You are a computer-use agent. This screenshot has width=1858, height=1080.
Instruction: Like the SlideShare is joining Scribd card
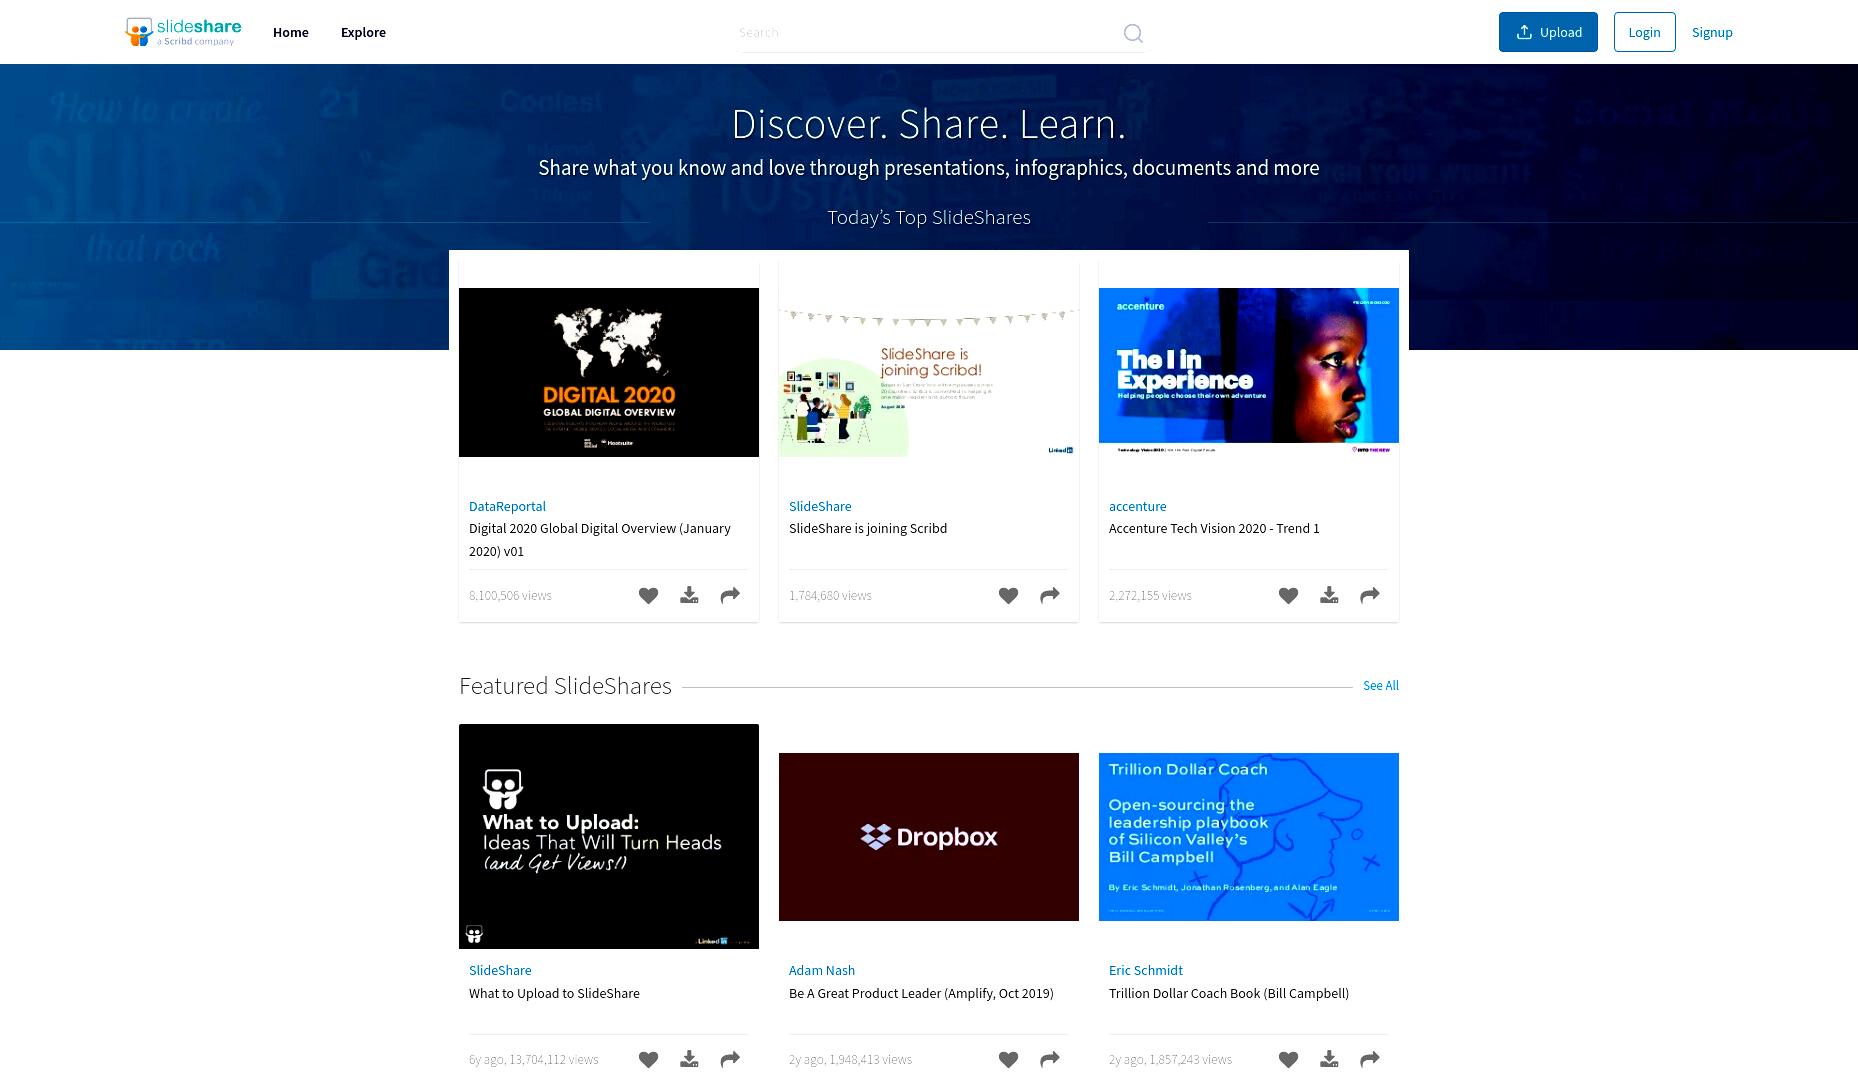1008,596
